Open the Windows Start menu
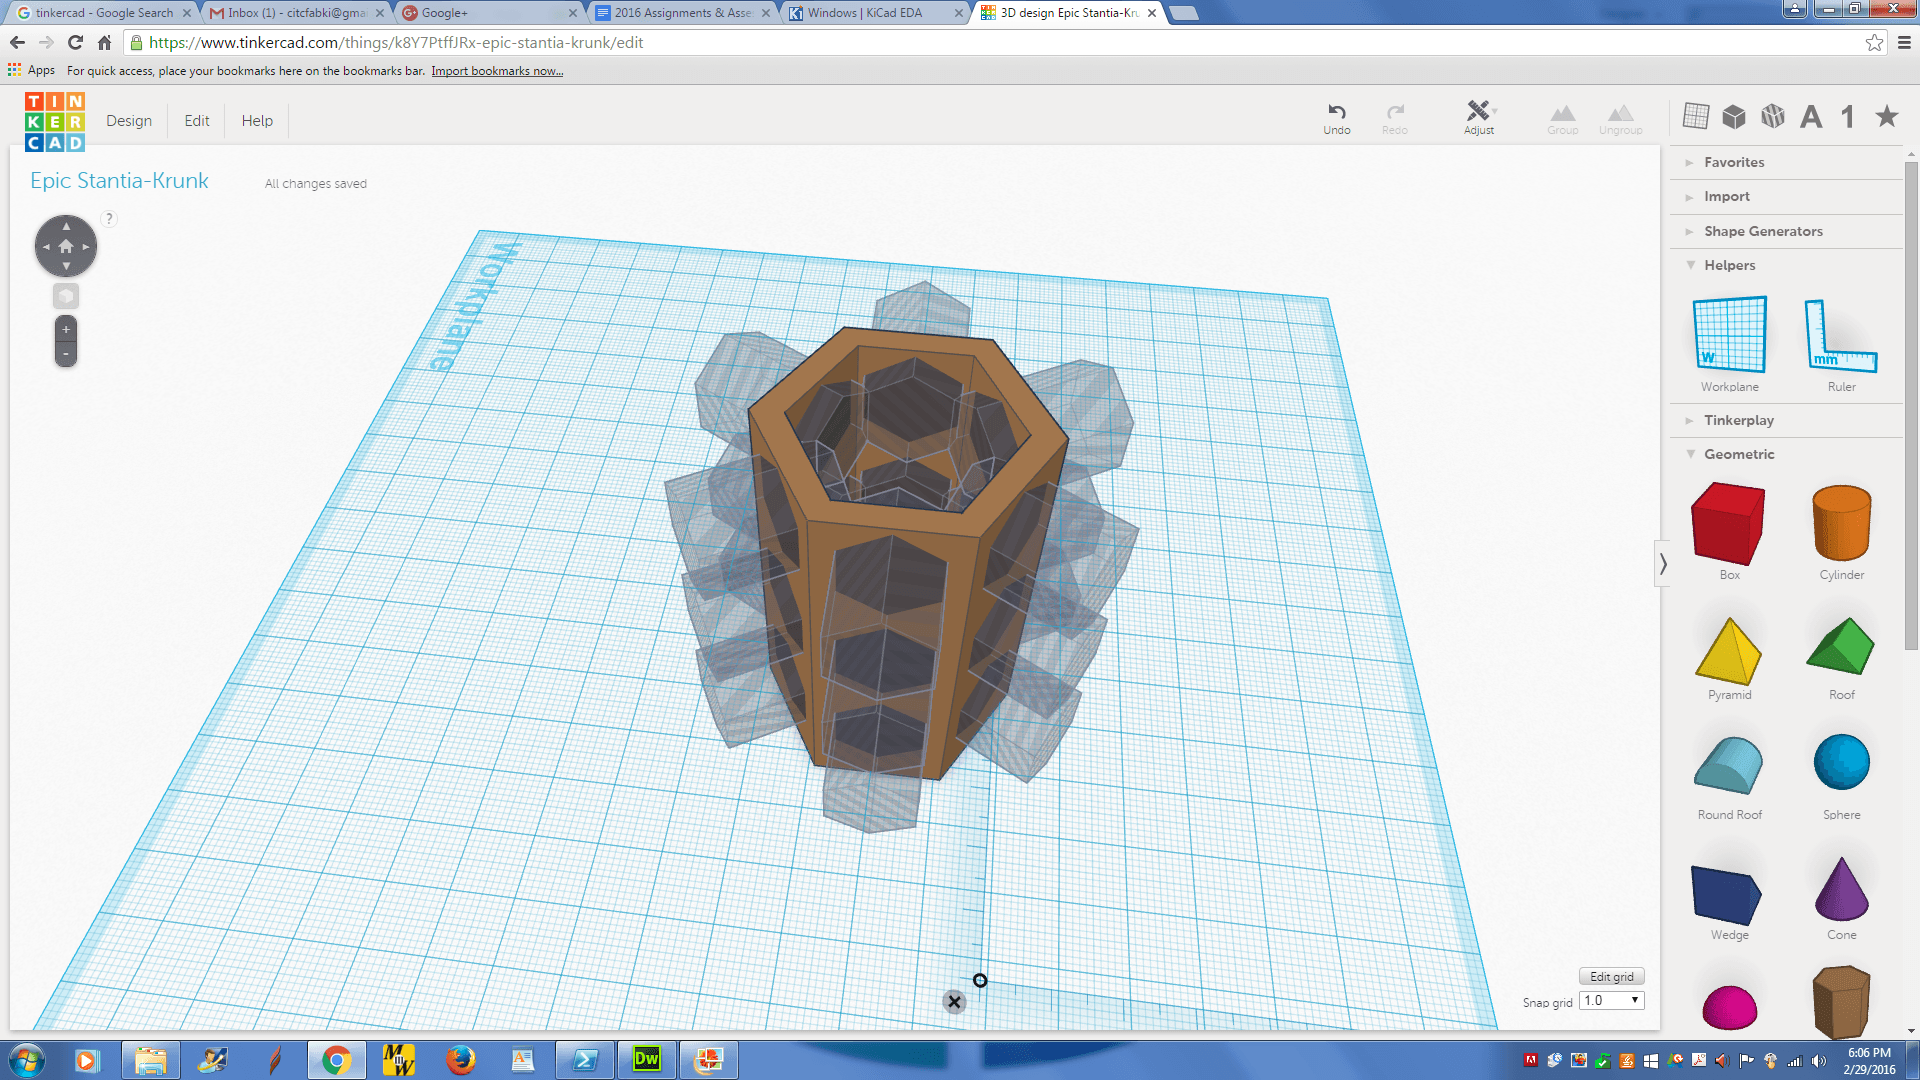 (x=27, y=1060)
